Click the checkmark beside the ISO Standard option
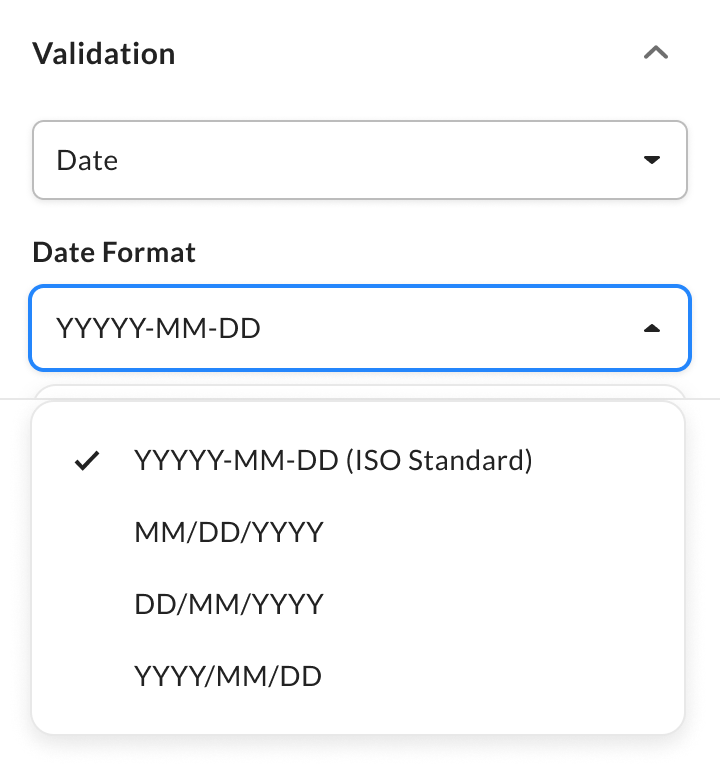 pos(89,461)
